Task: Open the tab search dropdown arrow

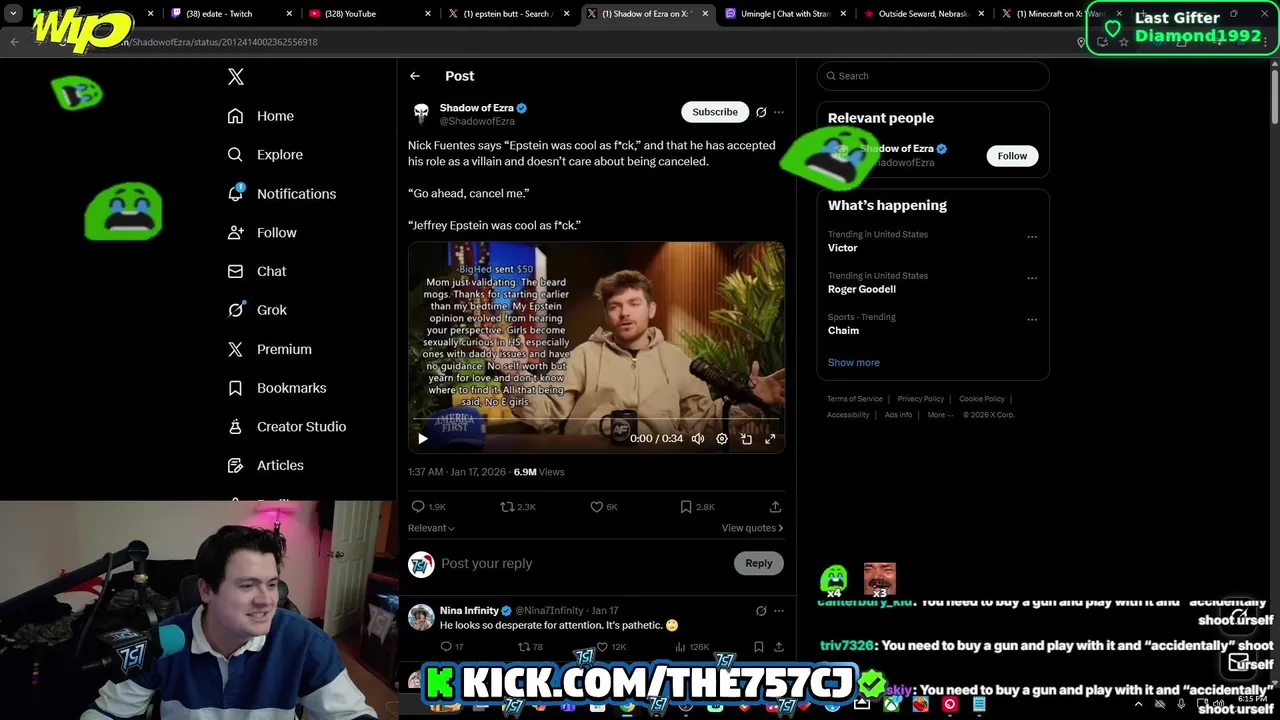Action: [13, 14]
